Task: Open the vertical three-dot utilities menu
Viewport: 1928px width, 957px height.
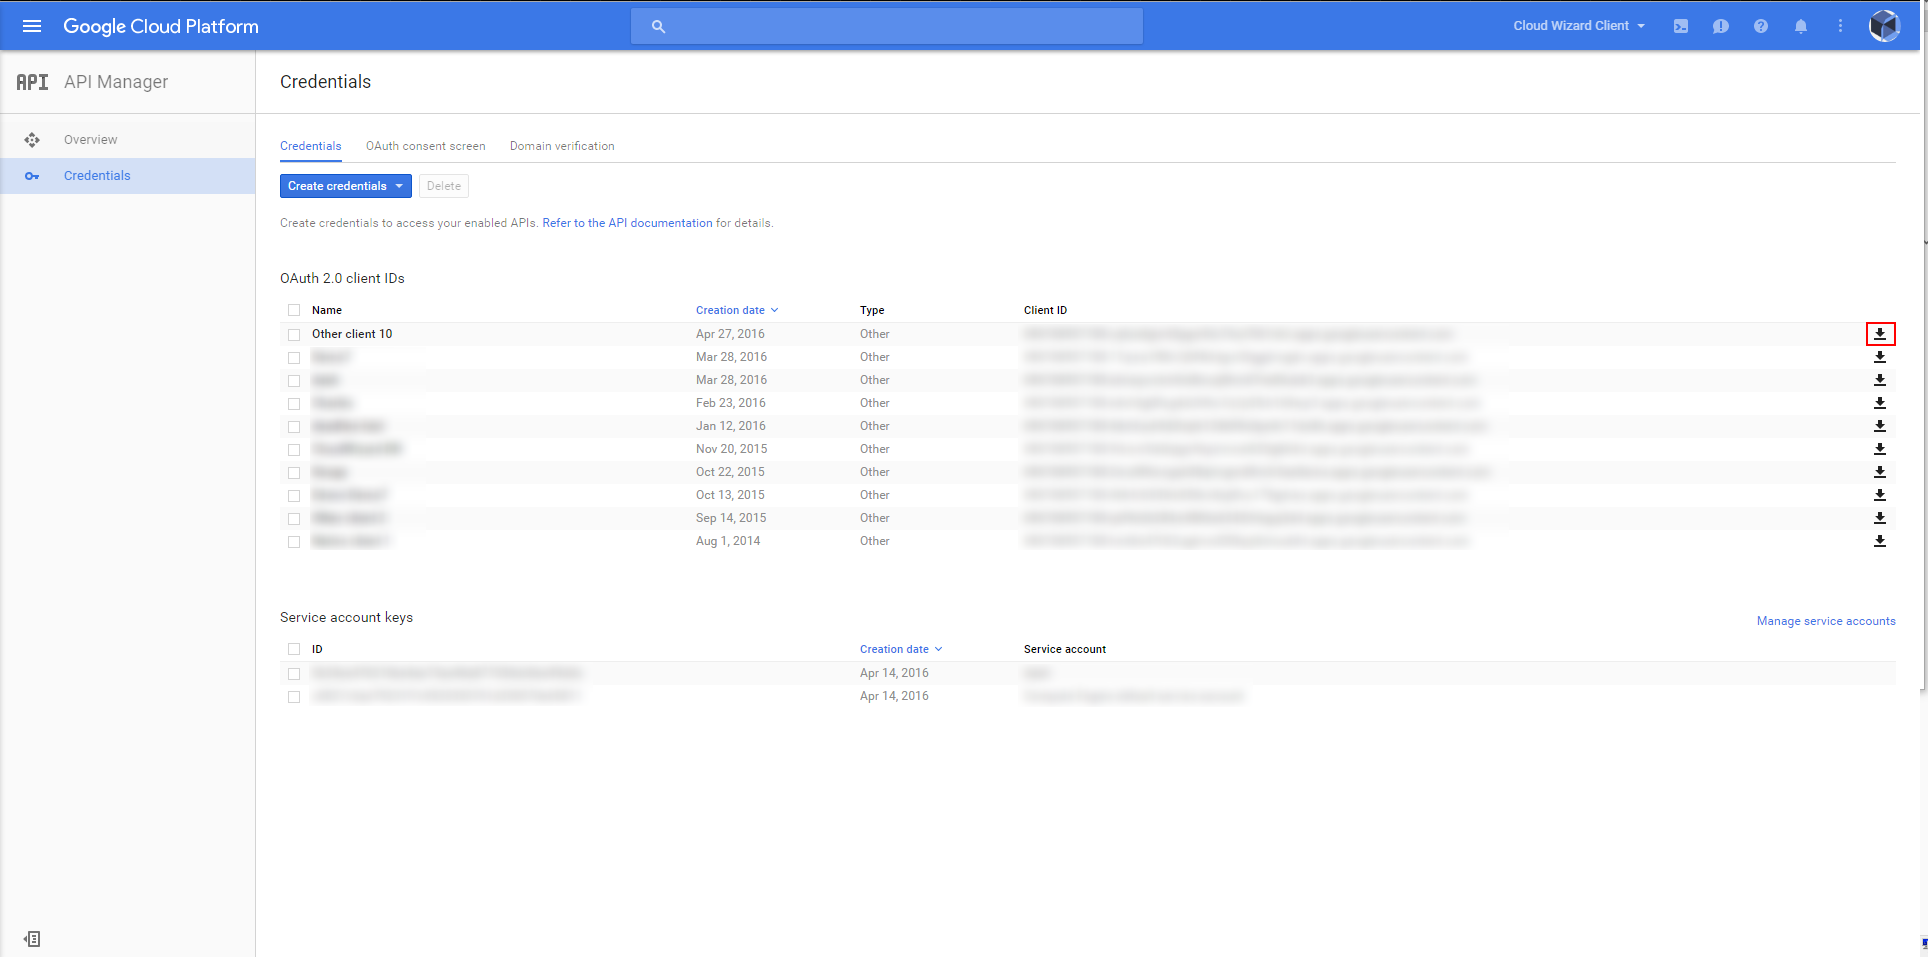Action: 1840,26
